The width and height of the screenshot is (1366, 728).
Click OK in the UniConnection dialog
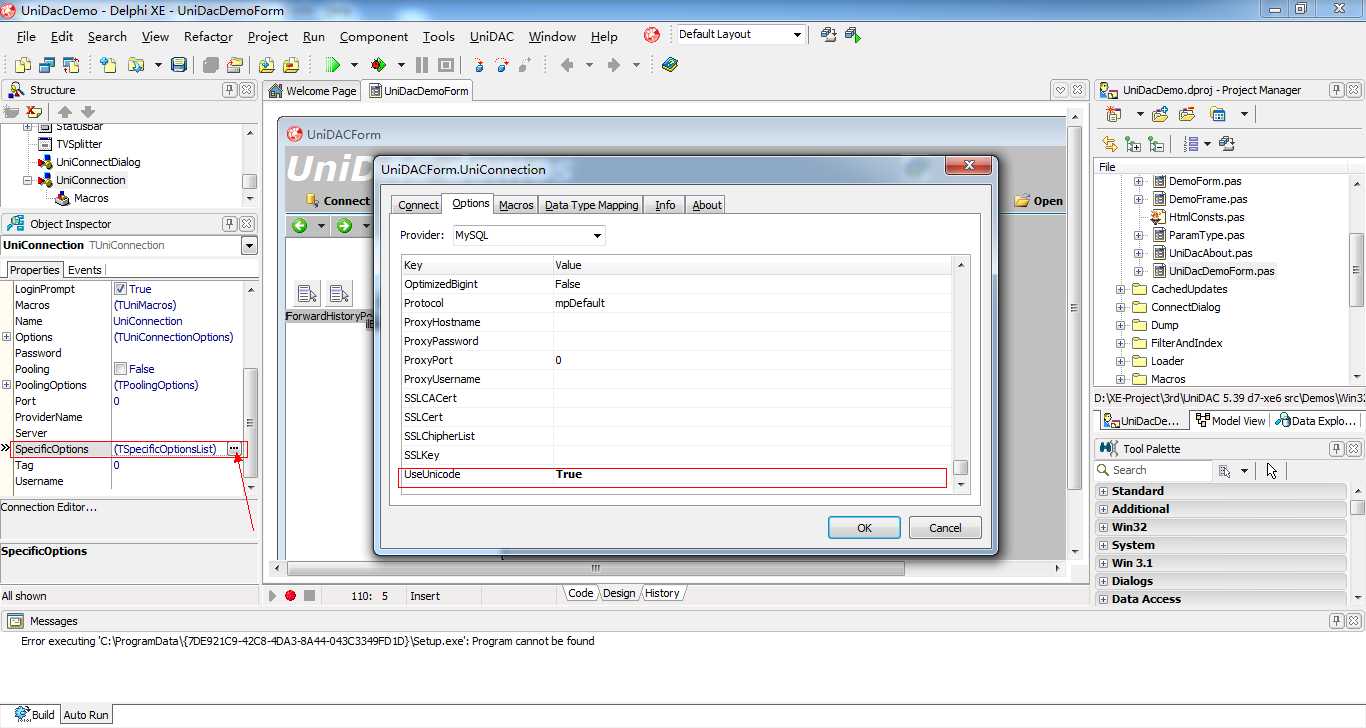tap(864, 528)
